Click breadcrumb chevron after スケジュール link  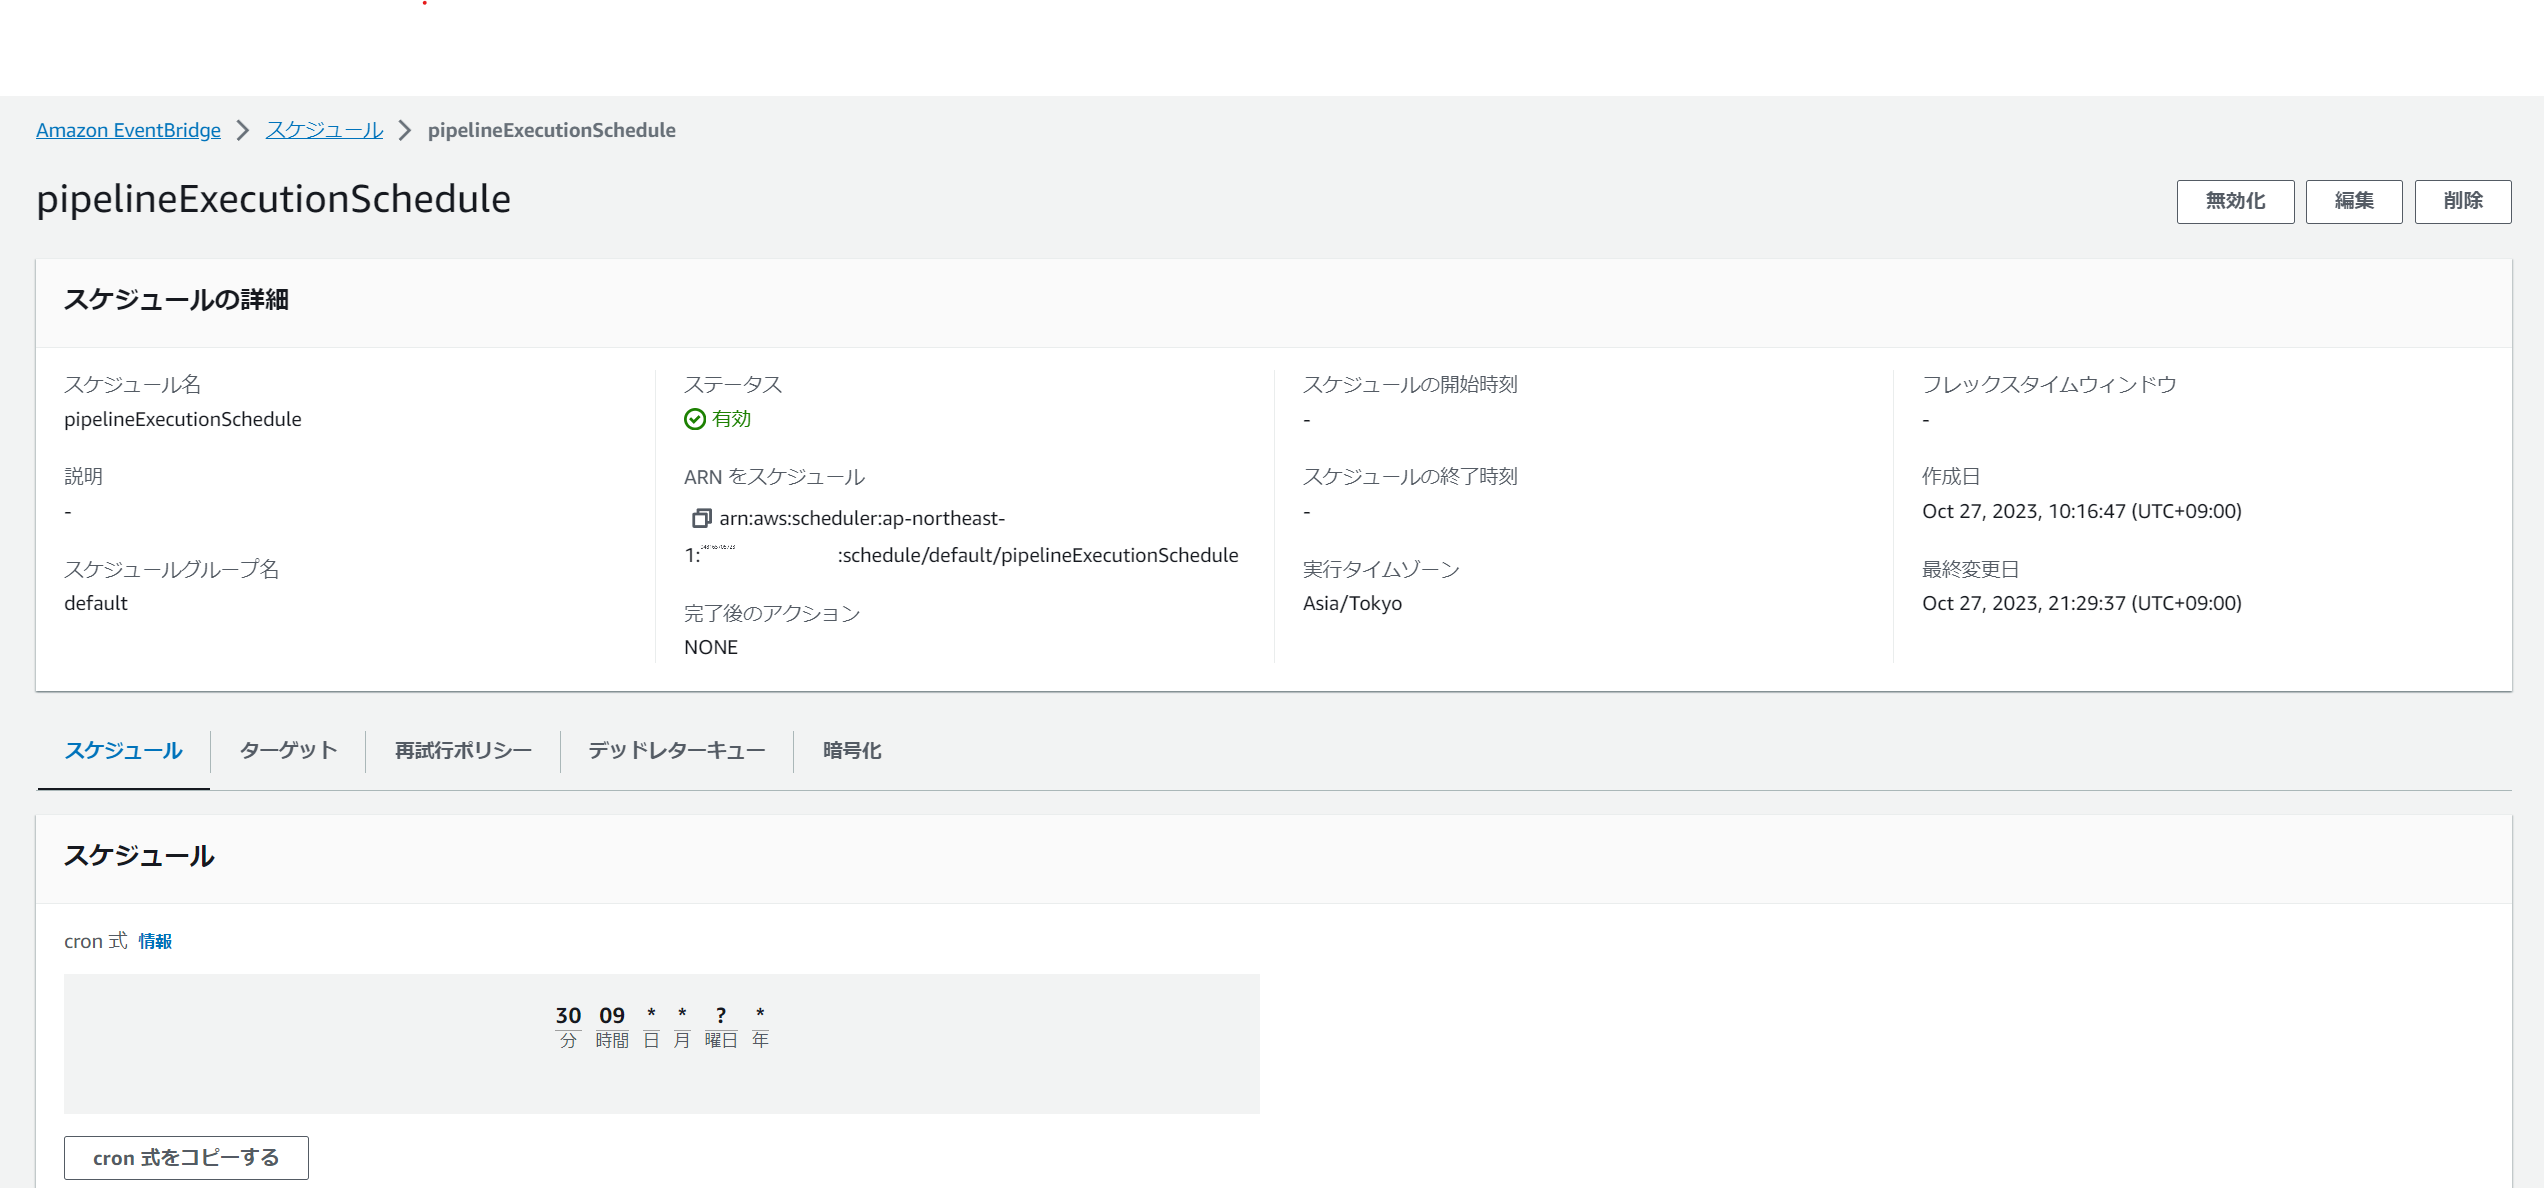(x=405, y=131)
